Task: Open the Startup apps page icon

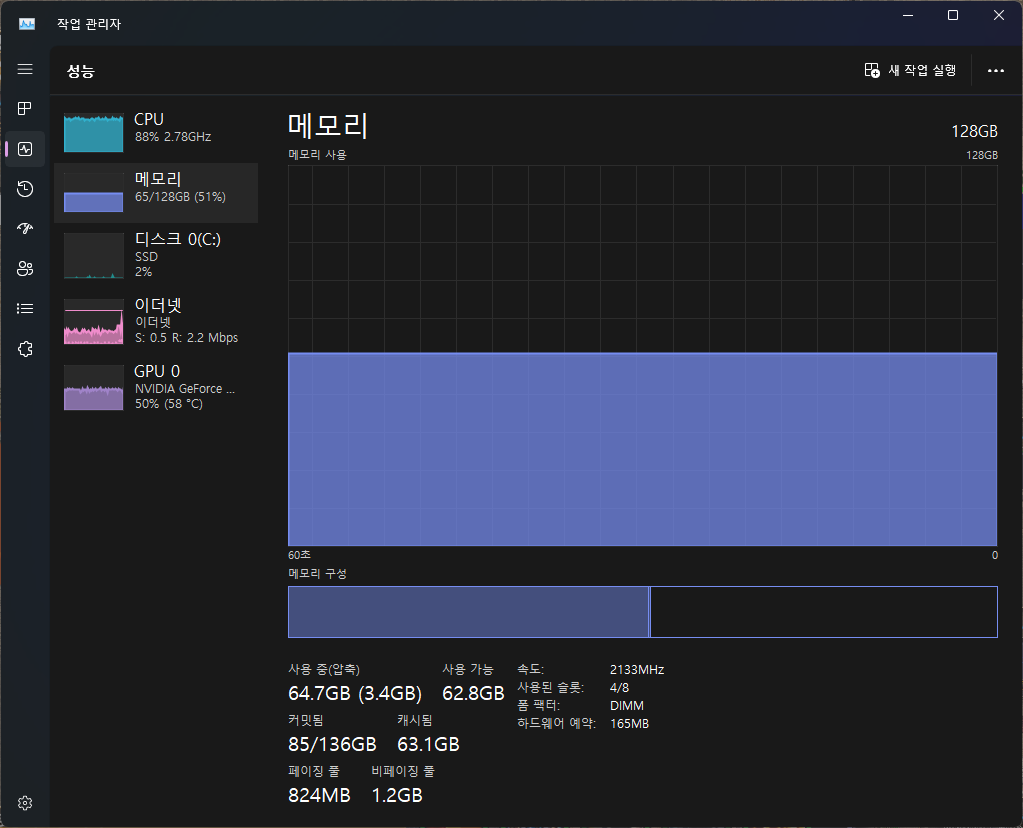Action: 25,228
